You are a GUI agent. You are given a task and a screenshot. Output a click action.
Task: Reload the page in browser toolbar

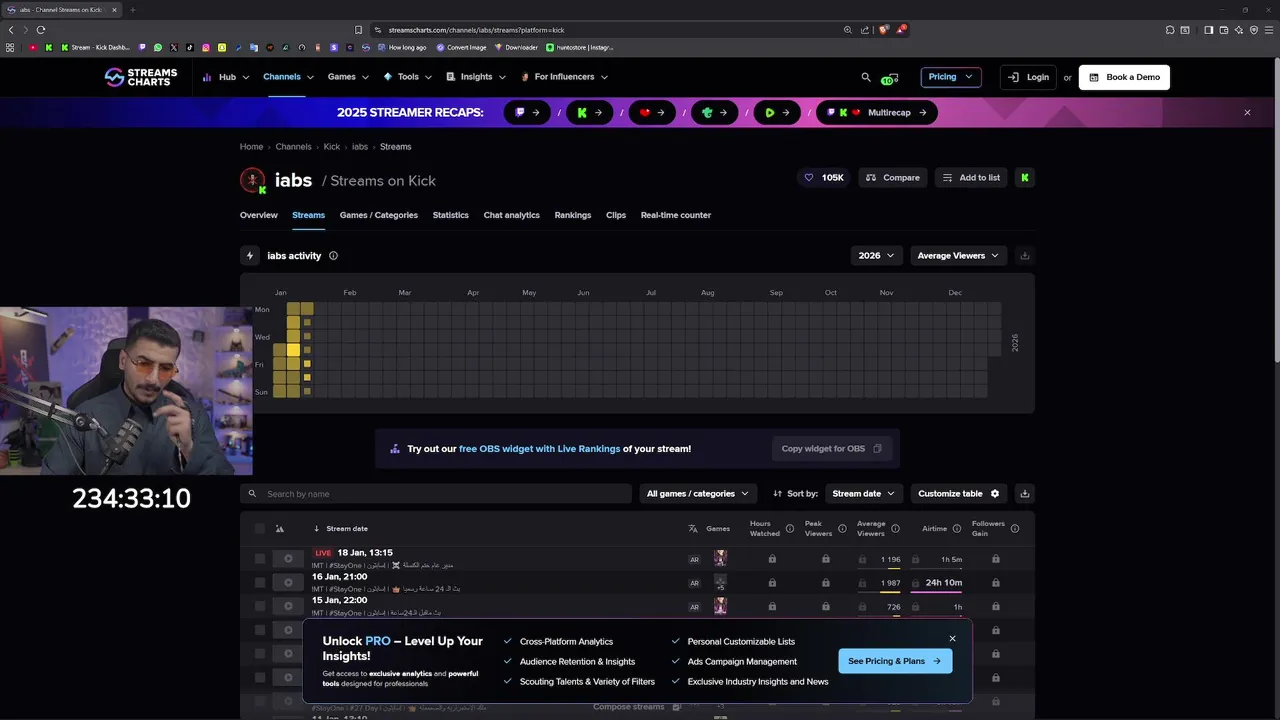(x=41, y=30)
